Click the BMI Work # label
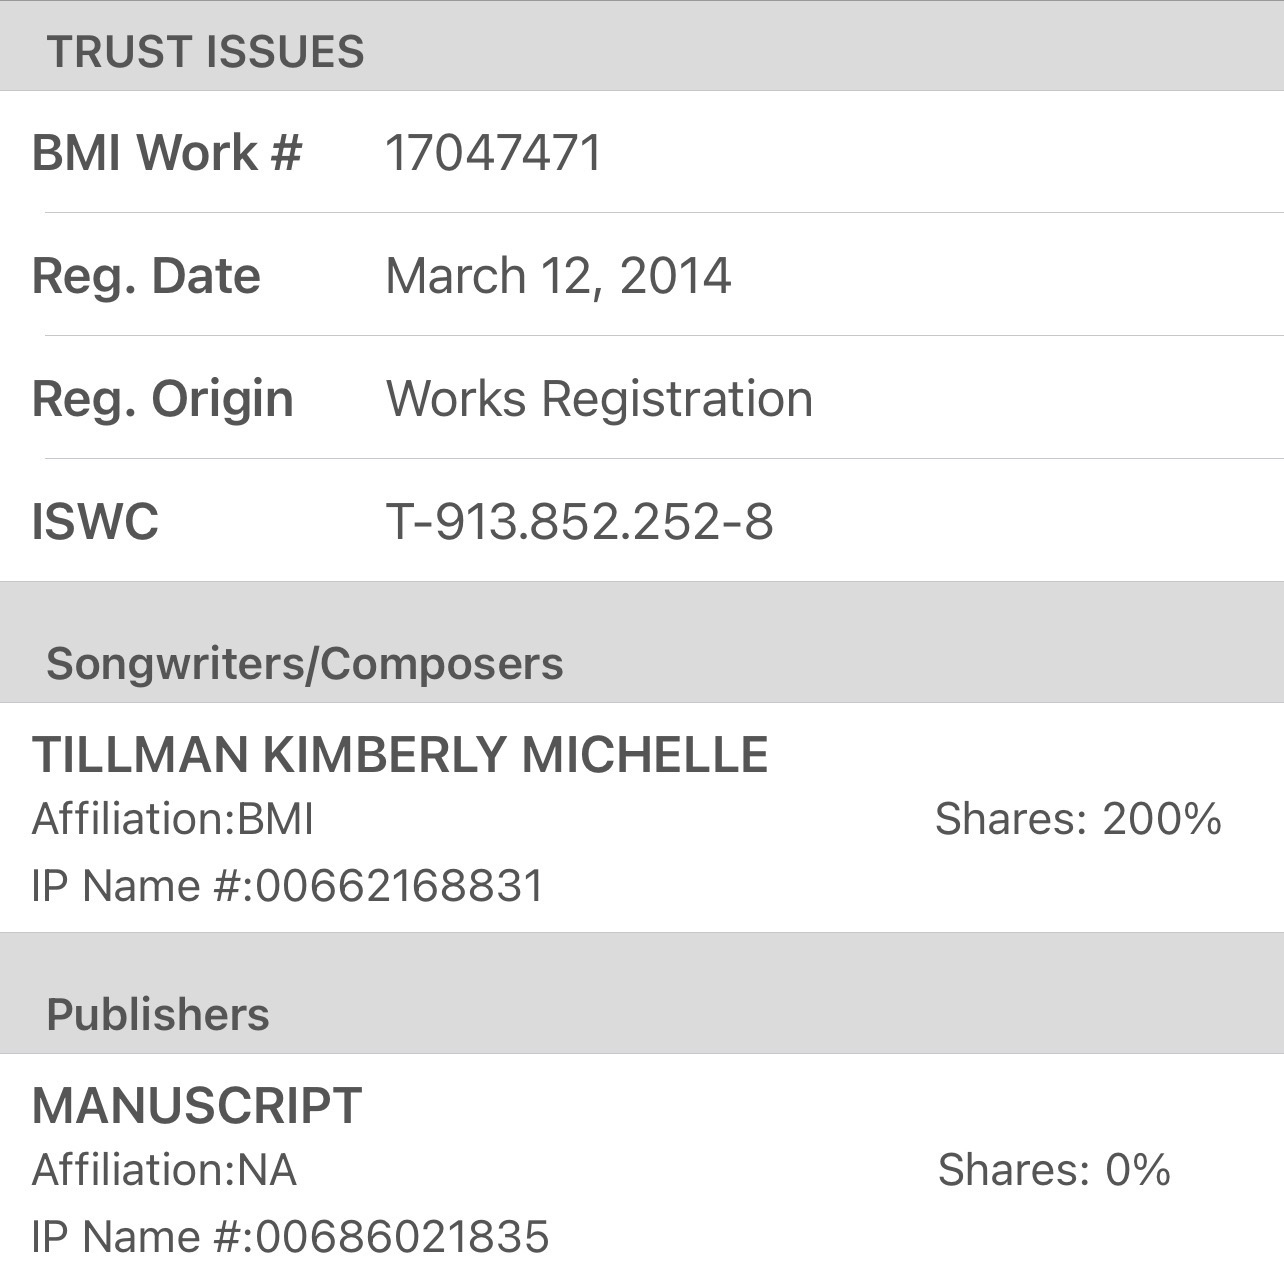1284x1283 pixels. point(166,153)
